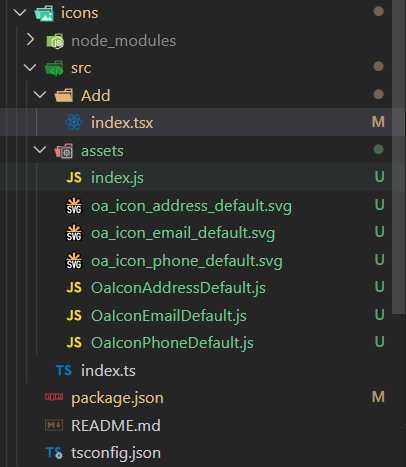Click the M git status badge on package.json

pyautogui.click(x=378, y=397)
